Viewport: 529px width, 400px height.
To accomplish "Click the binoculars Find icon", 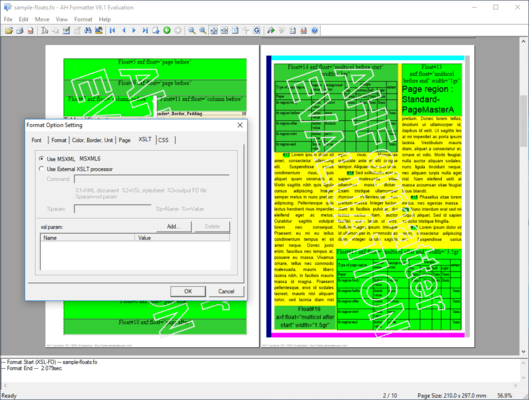I will [x=88, y=31].
